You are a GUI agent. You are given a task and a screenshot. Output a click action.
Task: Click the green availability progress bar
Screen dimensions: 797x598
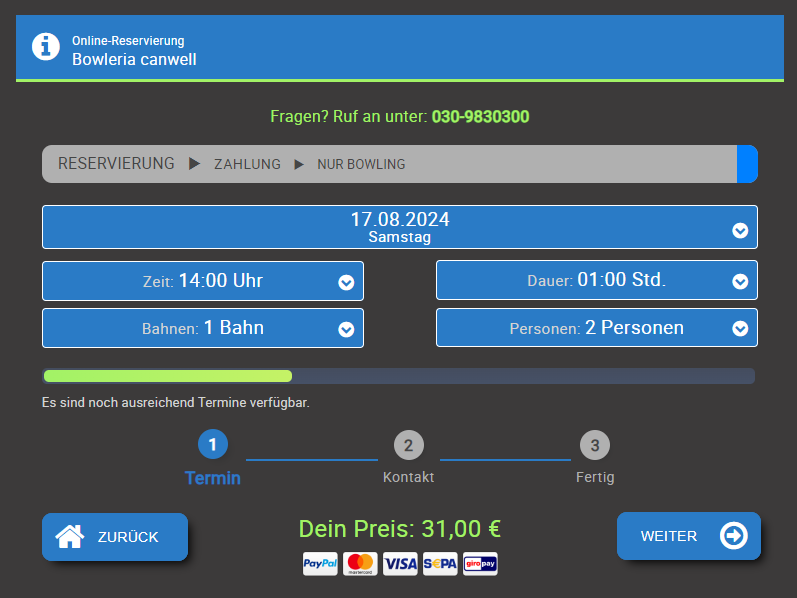[x=167, y=376]
